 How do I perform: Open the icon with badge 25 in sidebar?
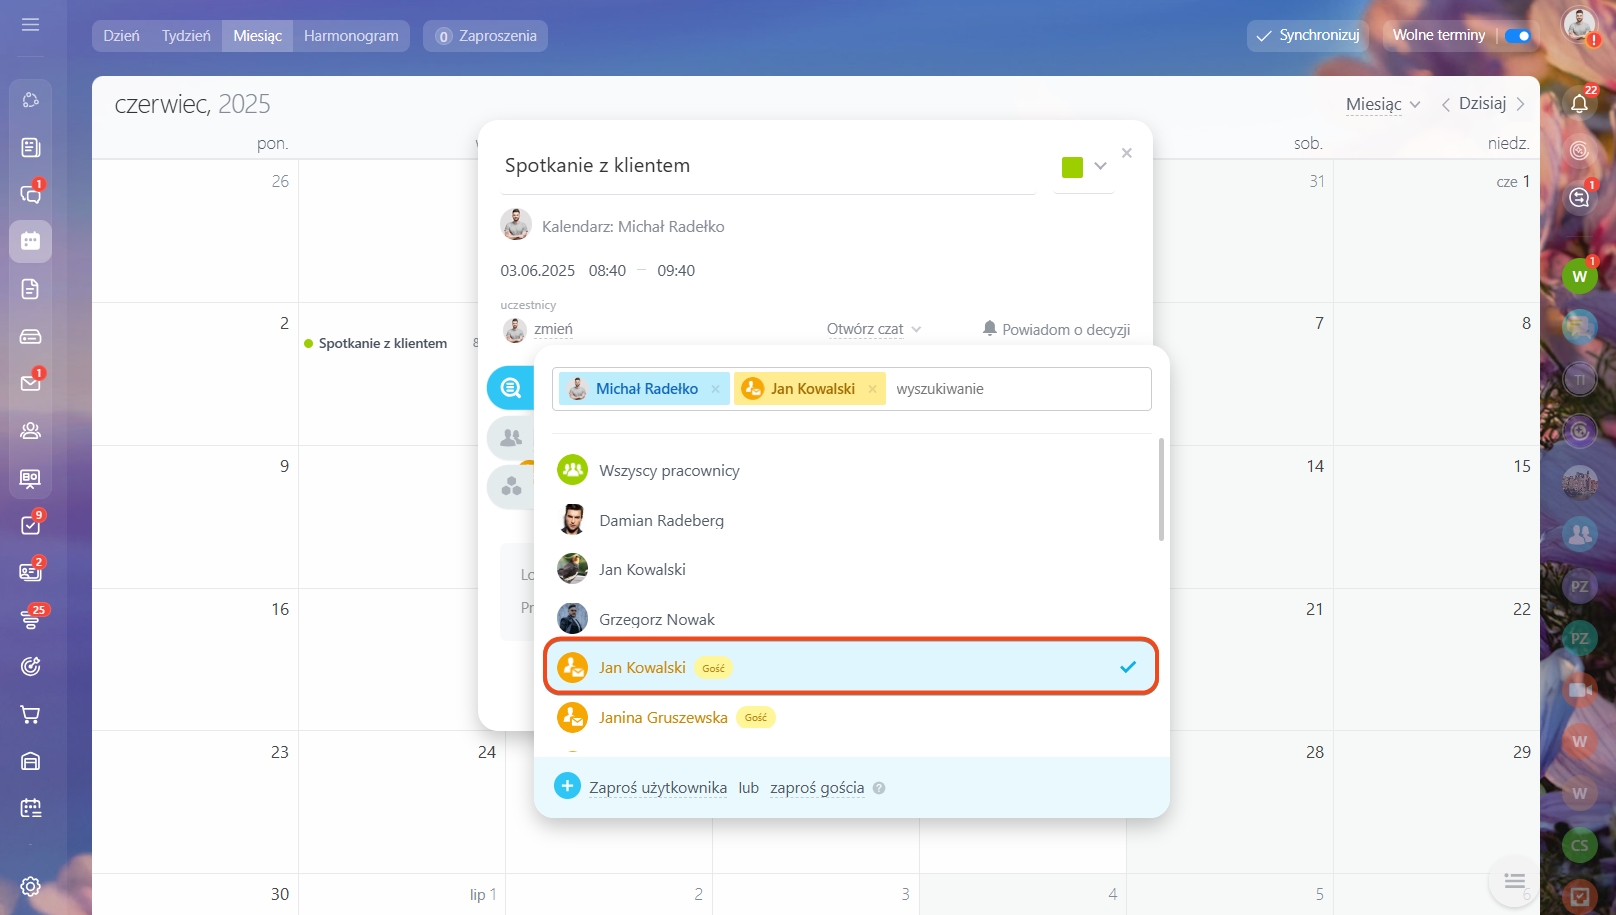(31, 619)
